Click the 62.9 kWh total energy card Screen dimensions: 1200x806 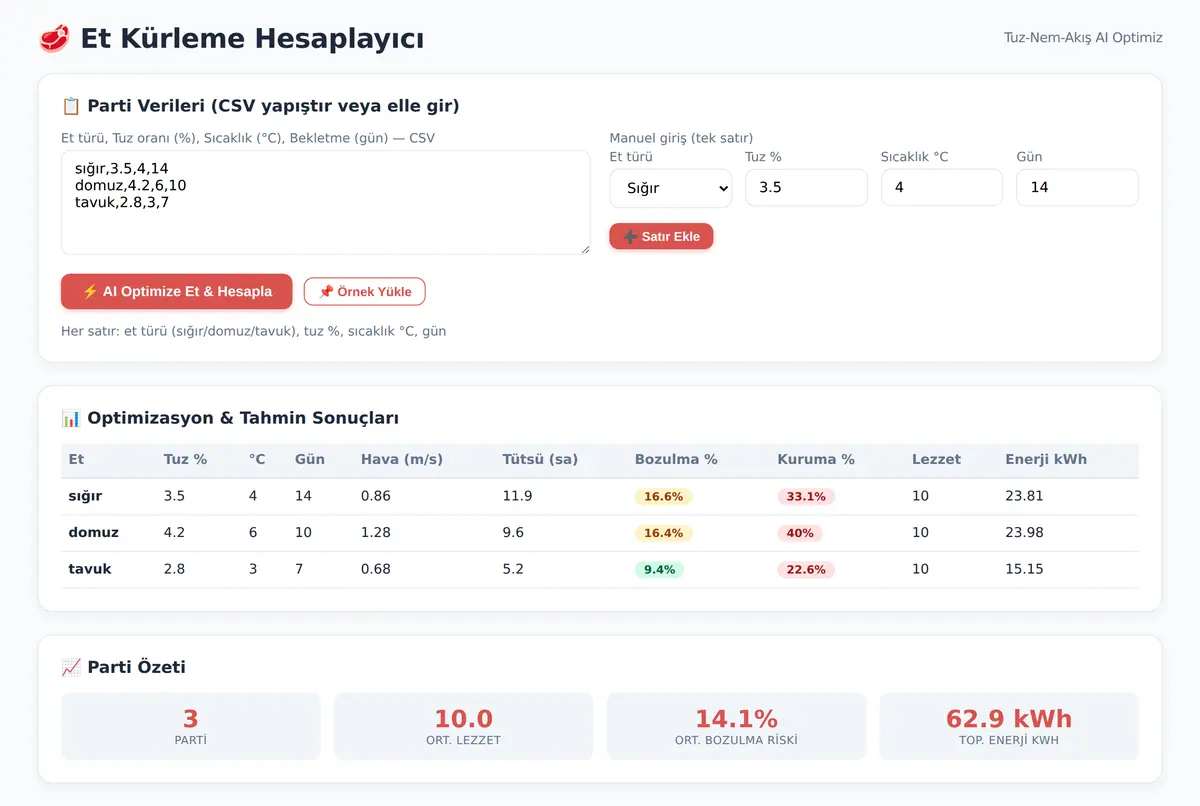1009,726
